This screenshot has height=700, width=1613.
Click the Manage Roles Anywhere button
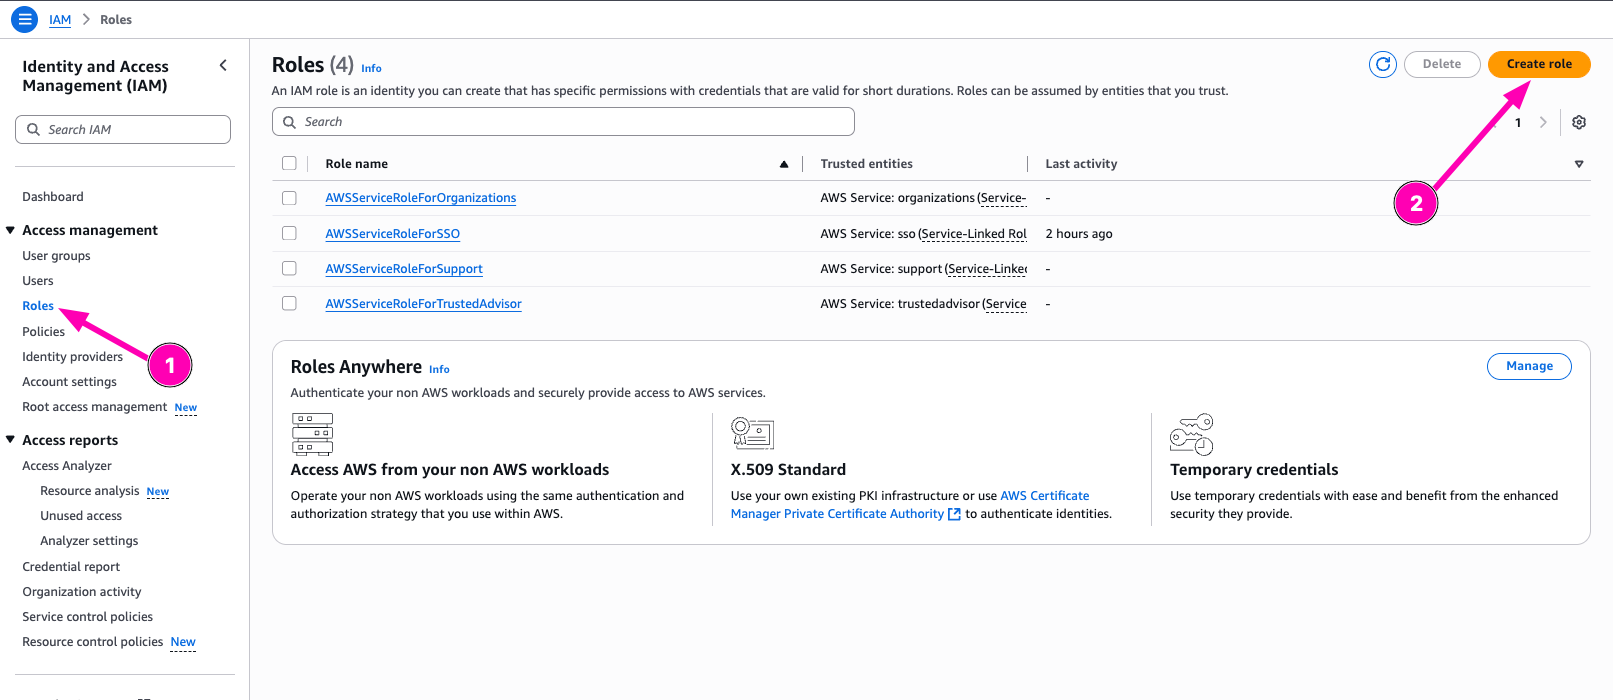[1529, 366]
